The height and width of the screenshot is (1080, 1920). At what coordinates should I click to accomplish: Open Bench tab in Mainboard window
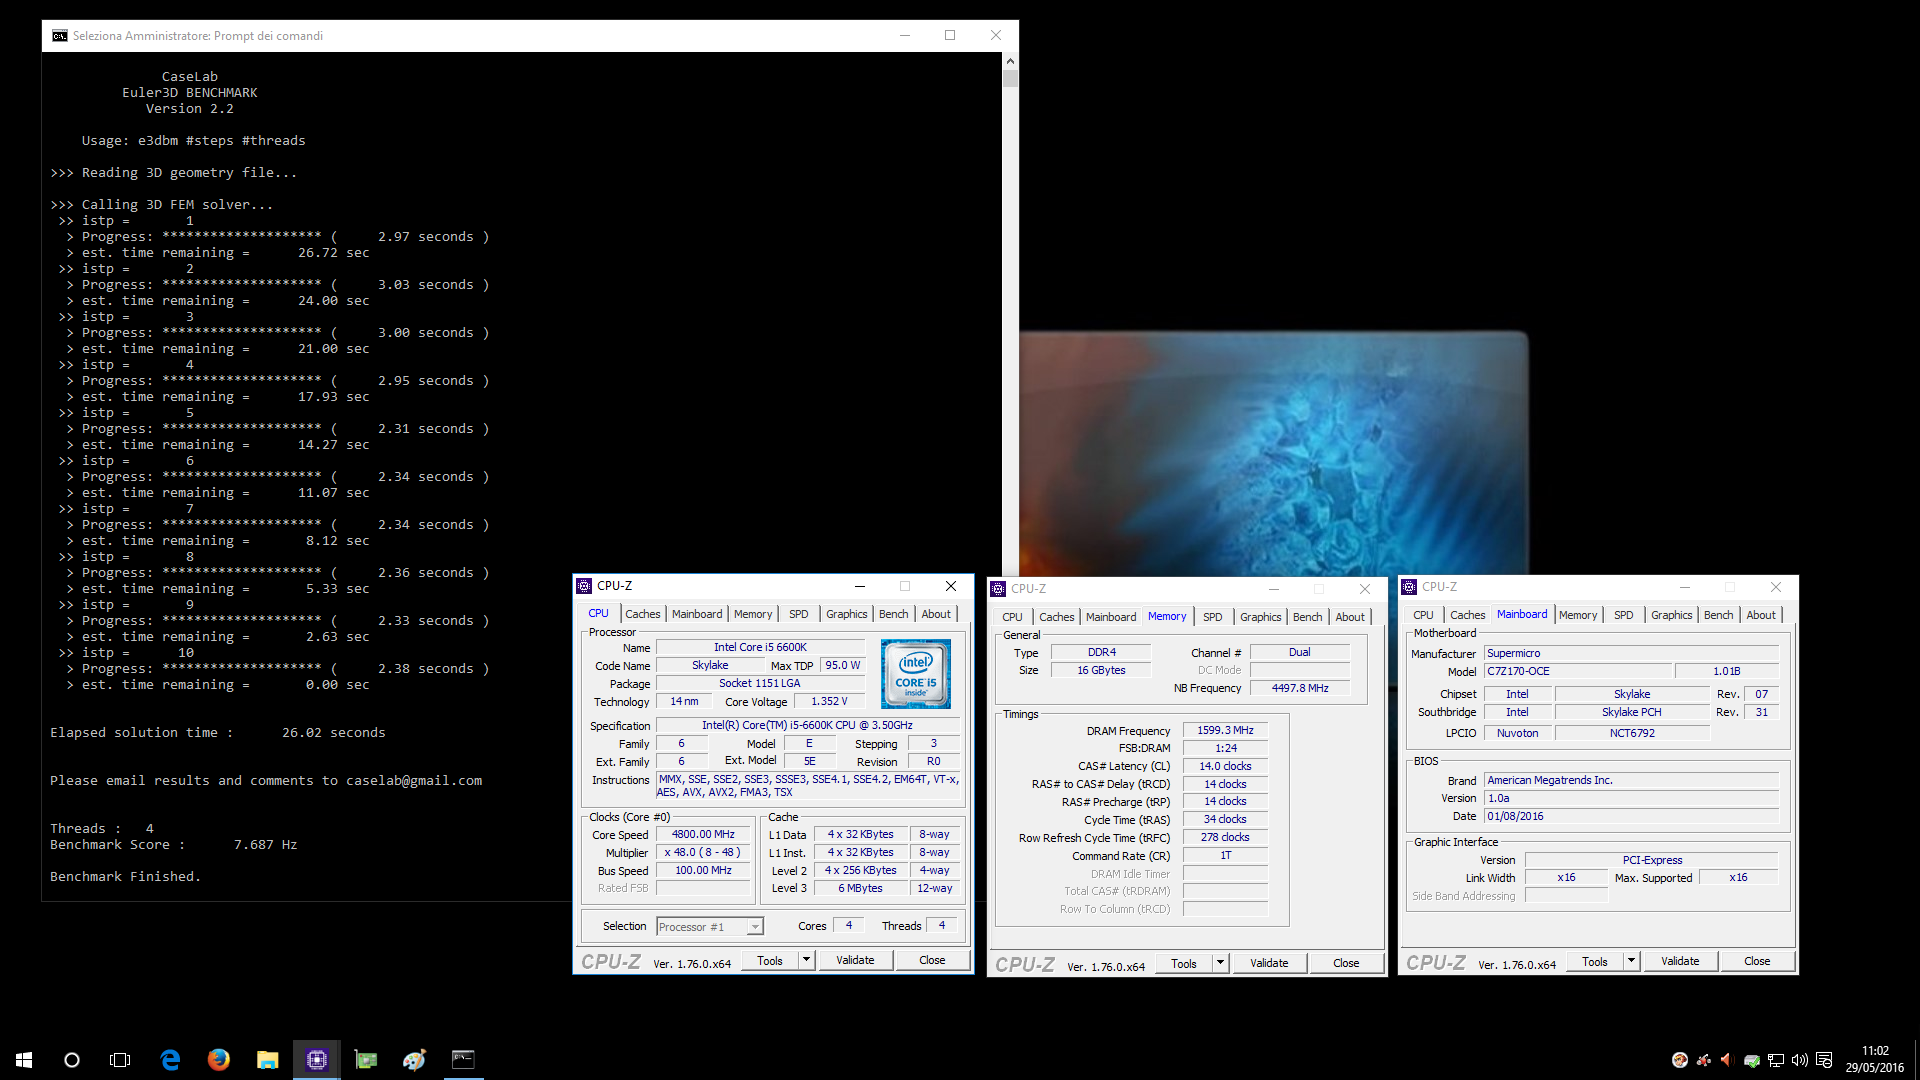1719,615
